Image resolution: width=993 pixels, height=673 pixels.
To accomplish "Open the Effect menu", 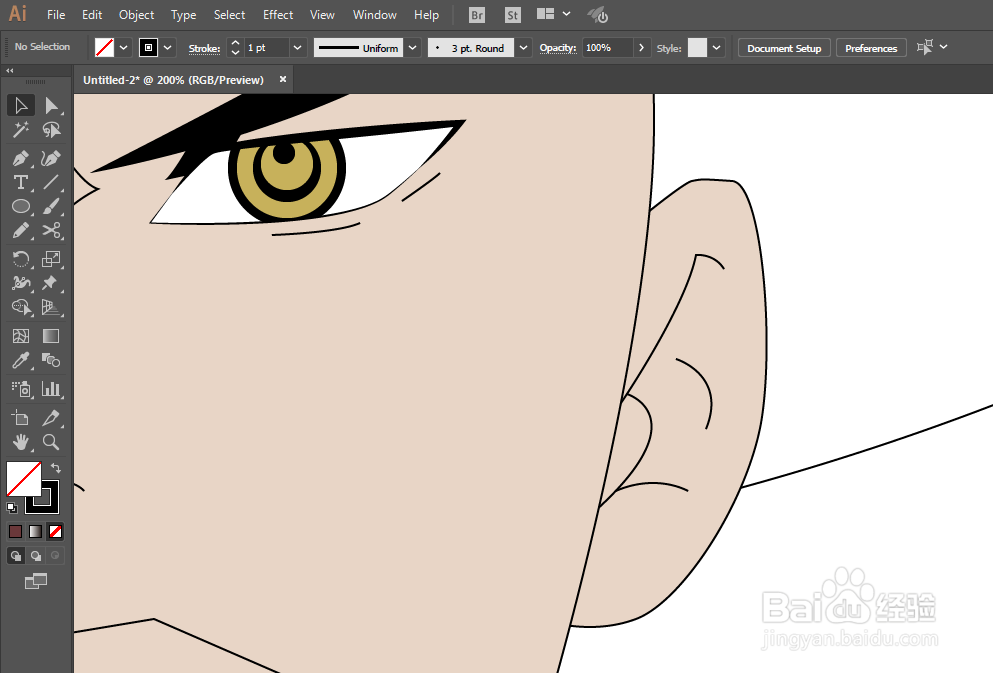I will pos(277,14).
